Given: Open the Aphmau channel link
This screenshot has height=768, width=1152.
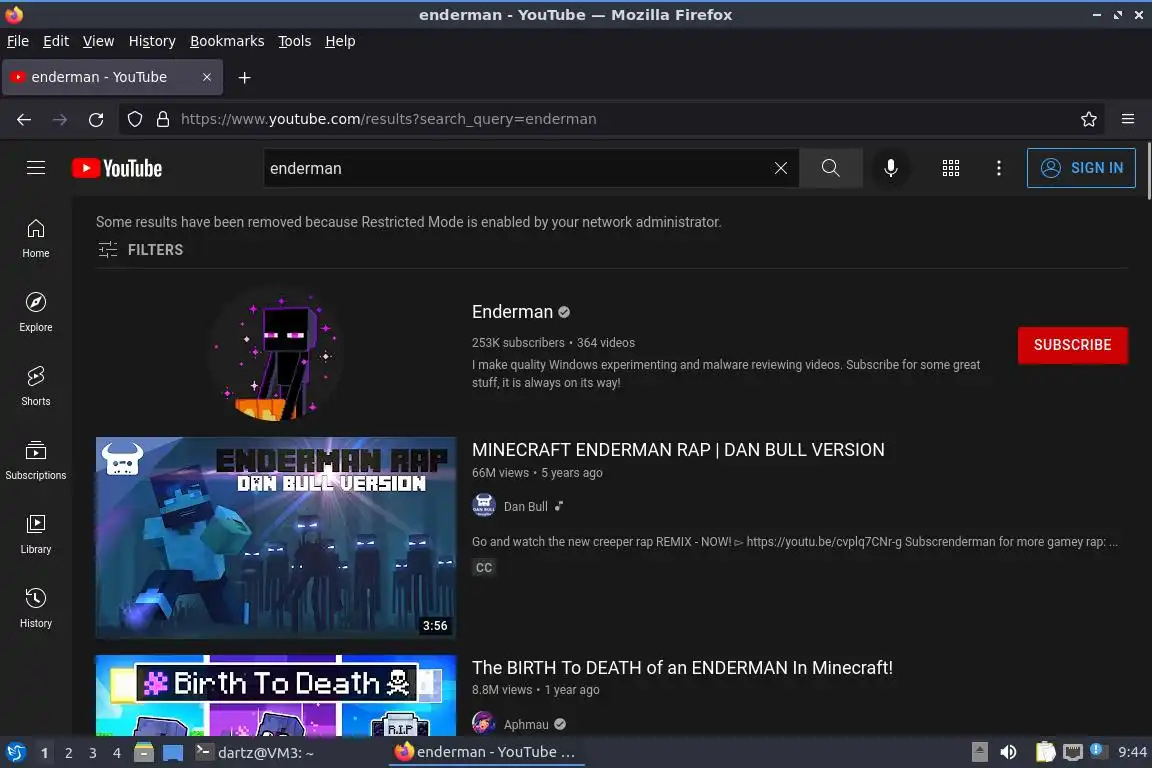Looking at the screenshot, I should tap(526, 725).
